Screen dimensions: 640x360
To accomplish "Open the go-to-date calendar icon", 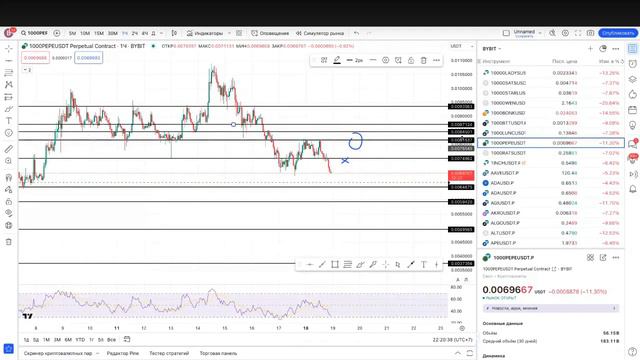I will [127, 339].
